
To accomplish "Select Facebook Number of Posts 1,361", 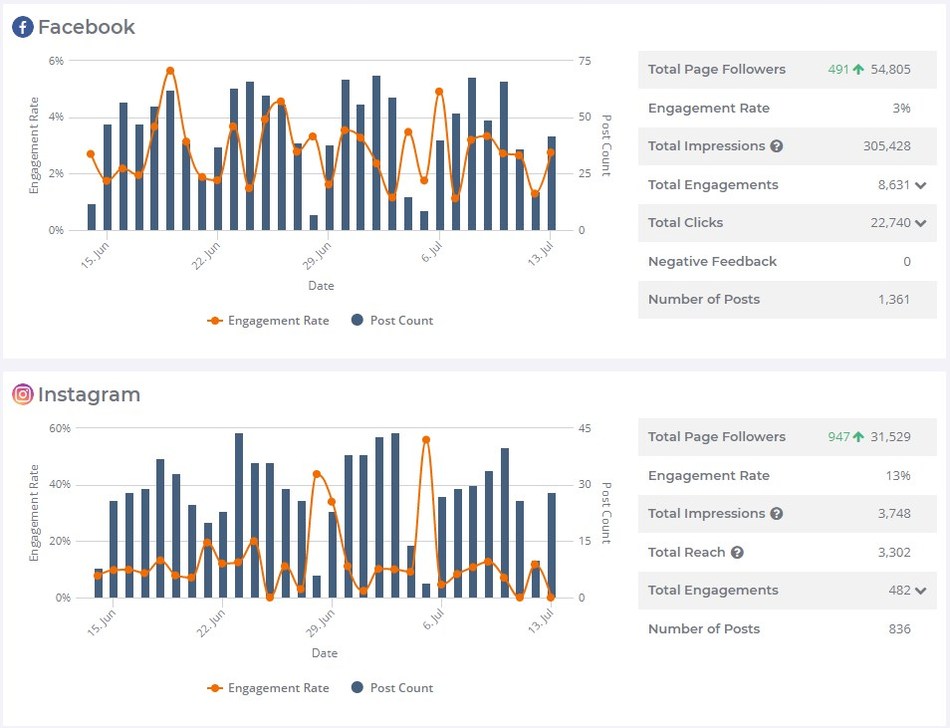I will (894, 299).
